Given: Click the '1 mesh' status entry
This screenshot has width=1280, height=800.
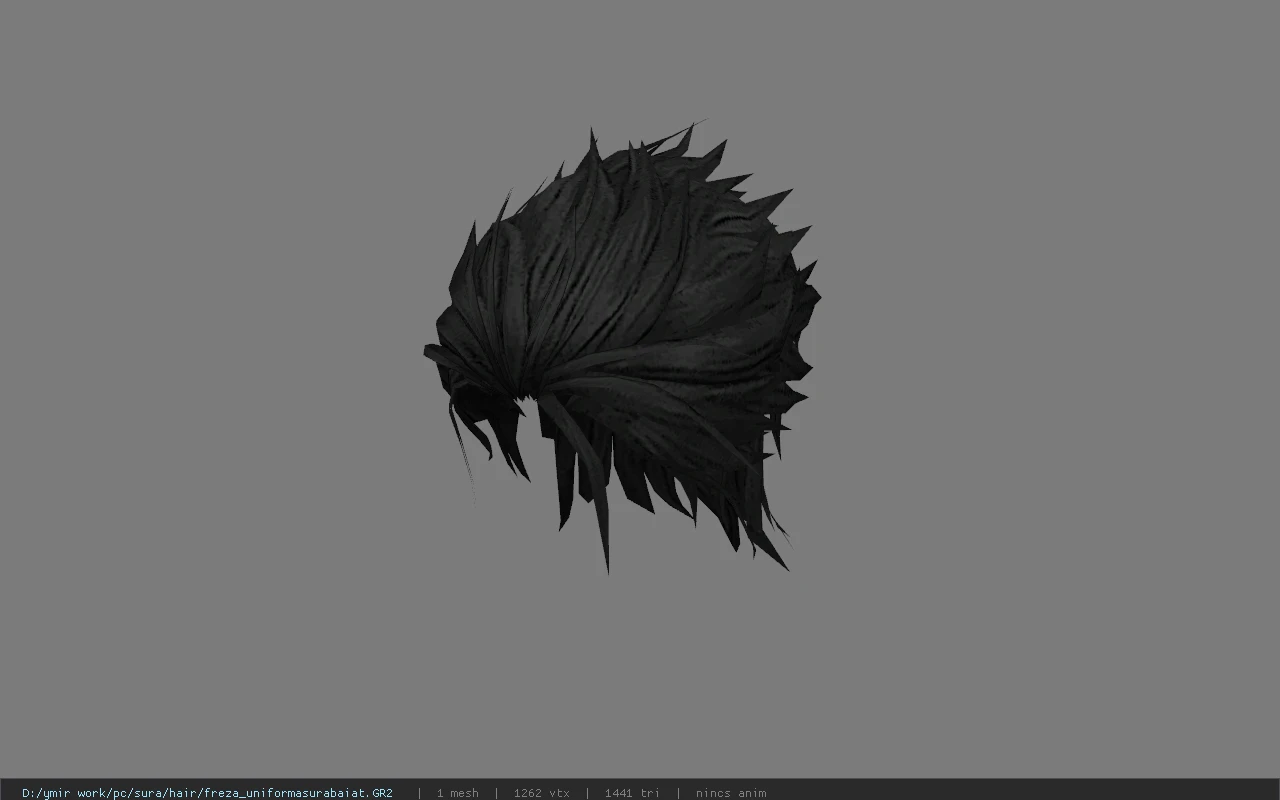Looking at the screenshot, I should [457, 793].
